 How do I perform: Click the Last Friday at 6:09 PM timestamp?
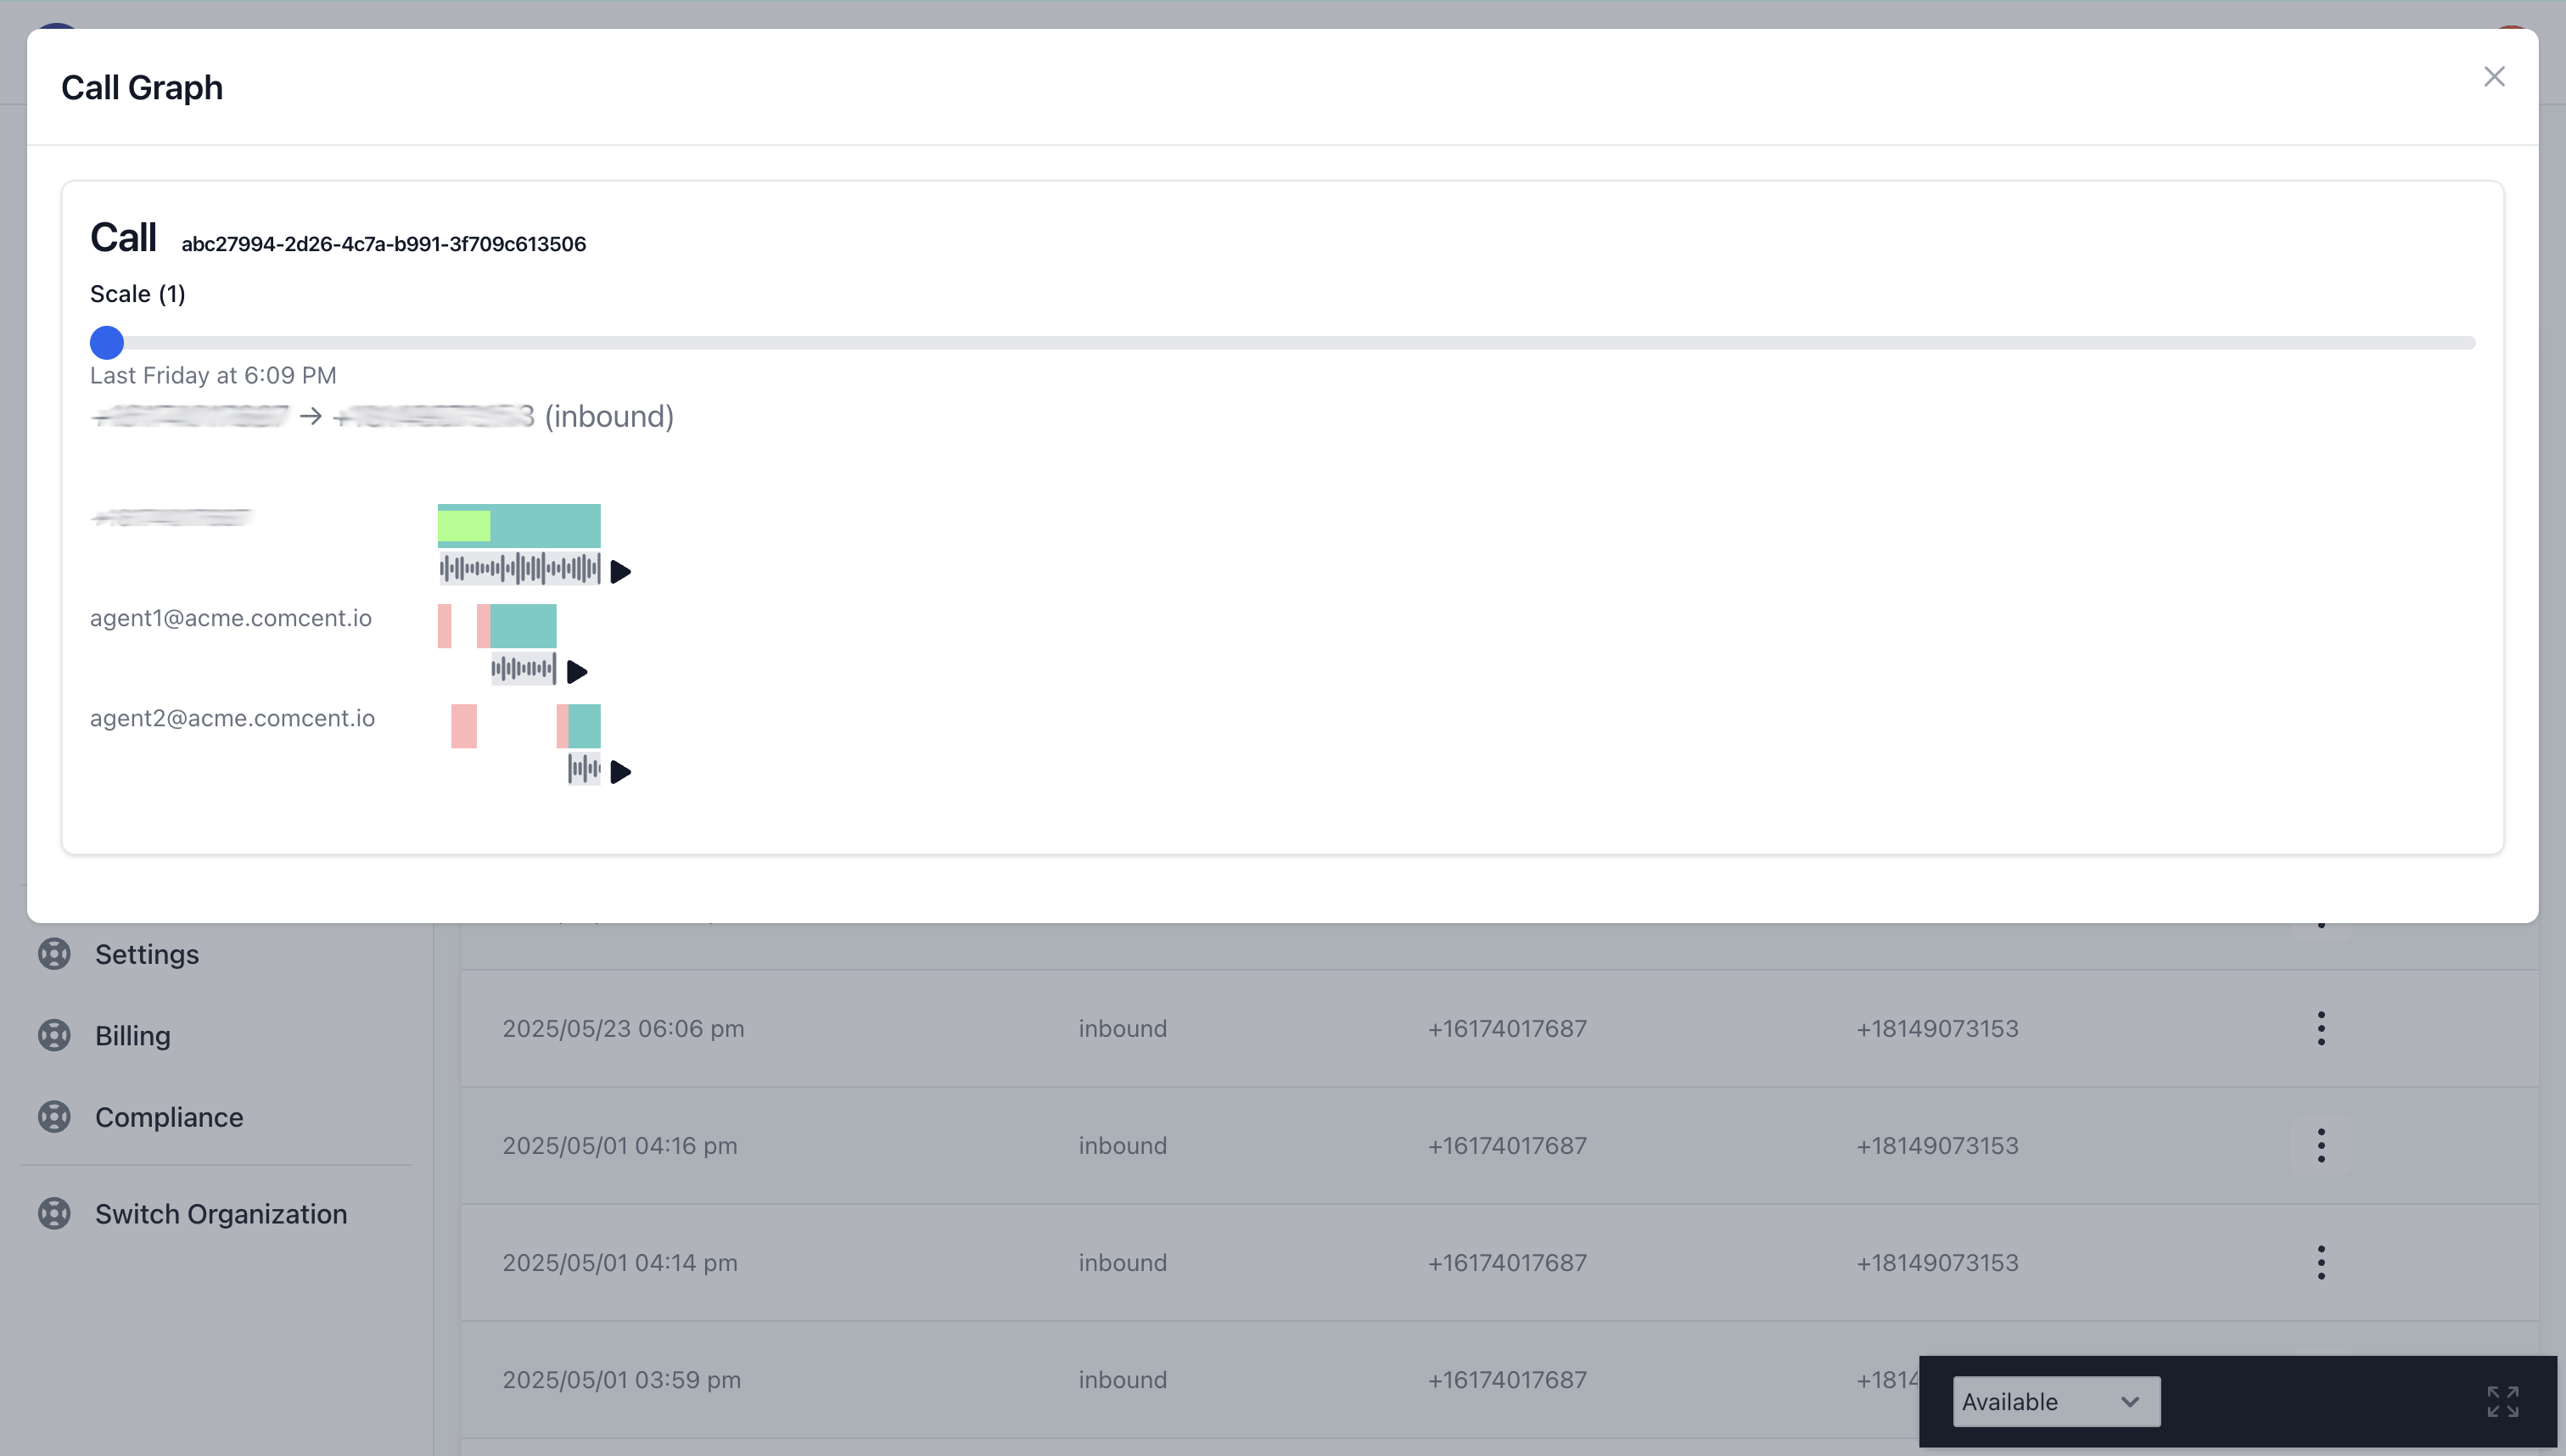point(213,375)
